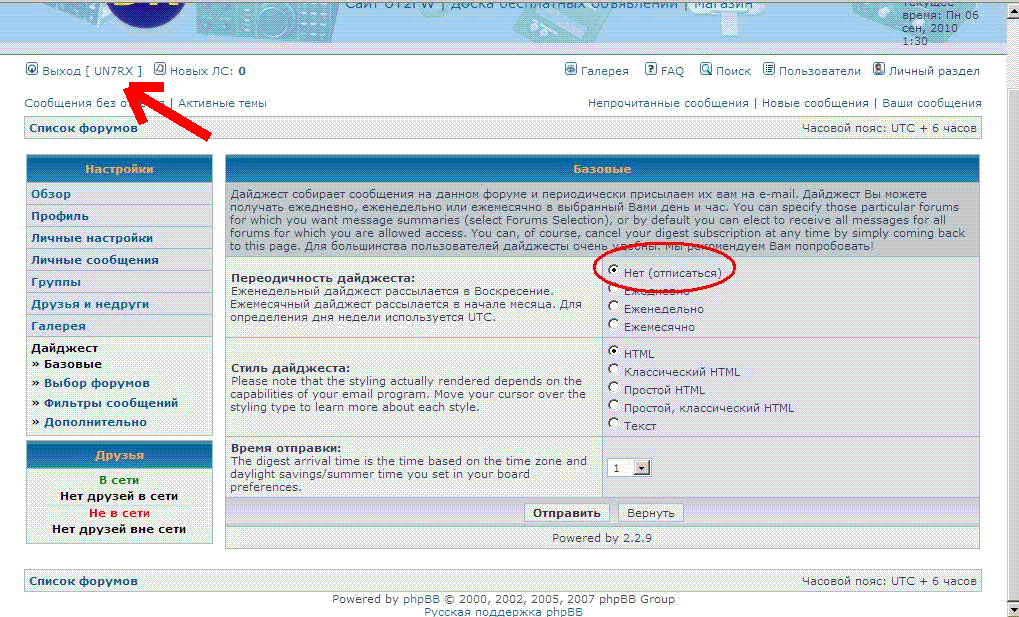Choose the Еженедельно digest frequency option
1019x617 pixels.
click(x=614, y=308)
